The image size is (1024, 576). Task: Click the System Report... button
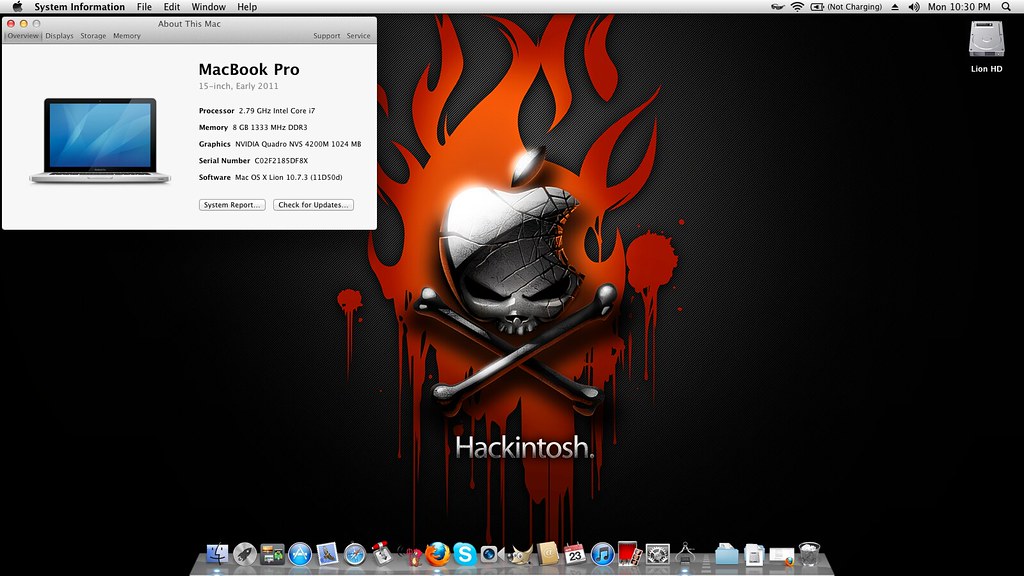pyautogui.click(x=232, y=205)
